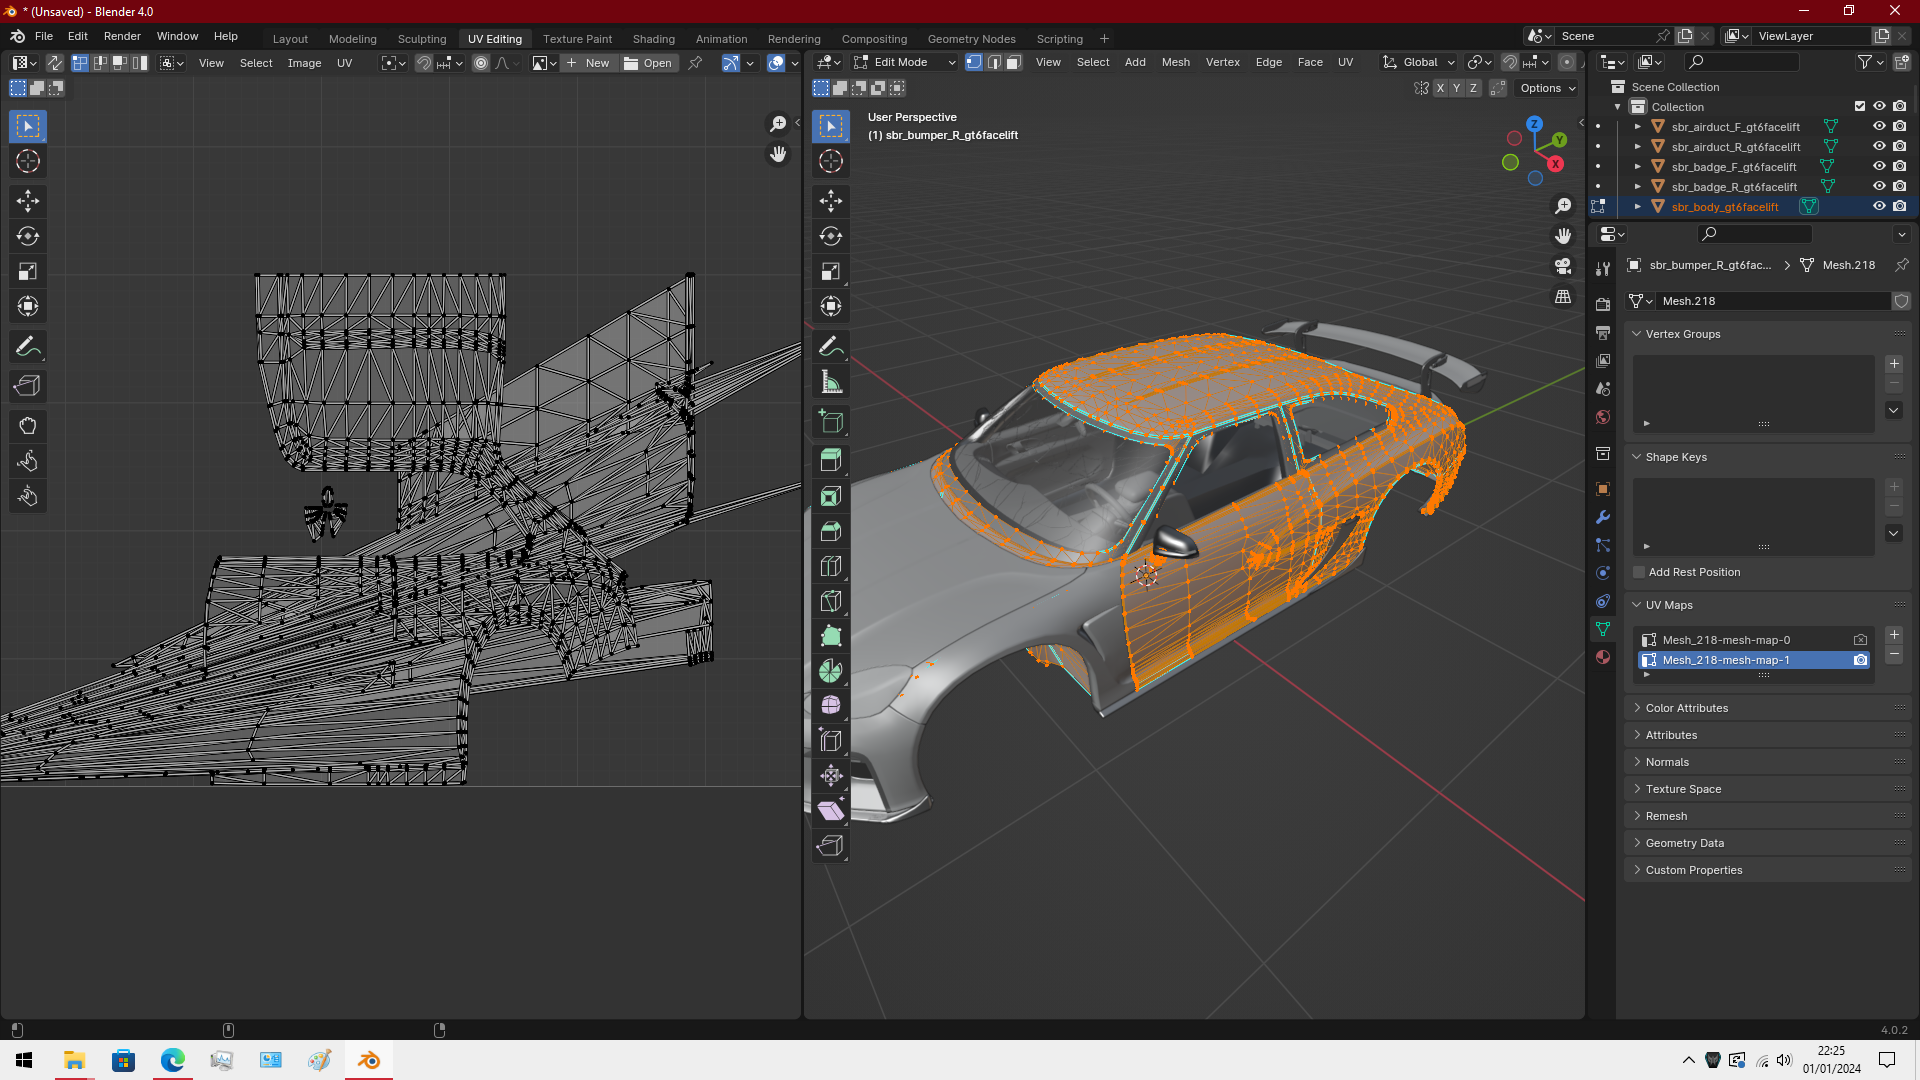The image size is (1920, 1080).
Task: Enable the Add Rest Position checkbox
Action: pyautogui.click(x=1639, y=573)
